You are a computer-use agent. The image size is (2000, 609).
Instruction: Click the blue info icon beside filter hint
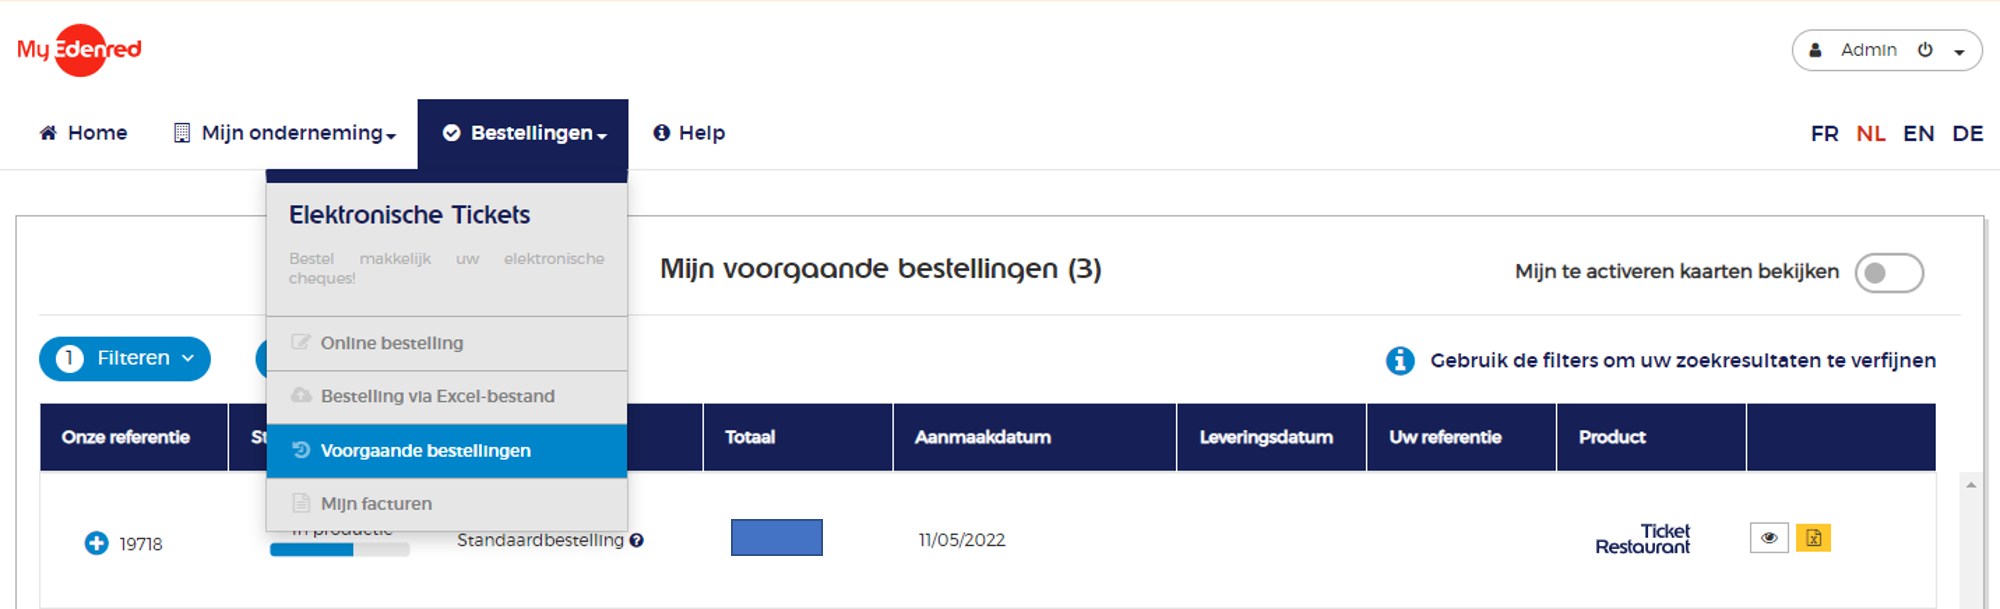[1400, 361]
